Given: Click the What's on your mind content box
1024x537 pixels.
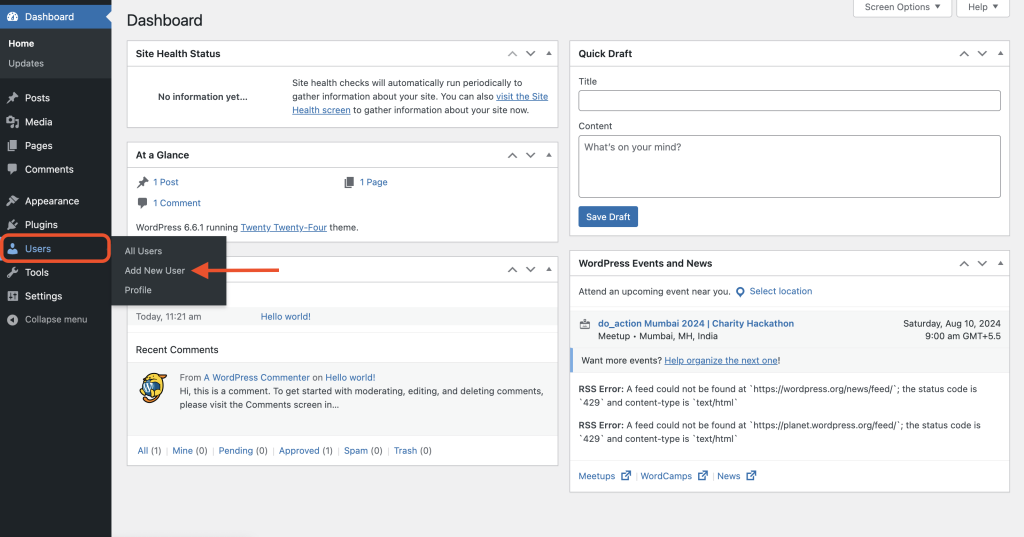Looking at the screenshot, I should coord(789,167).
